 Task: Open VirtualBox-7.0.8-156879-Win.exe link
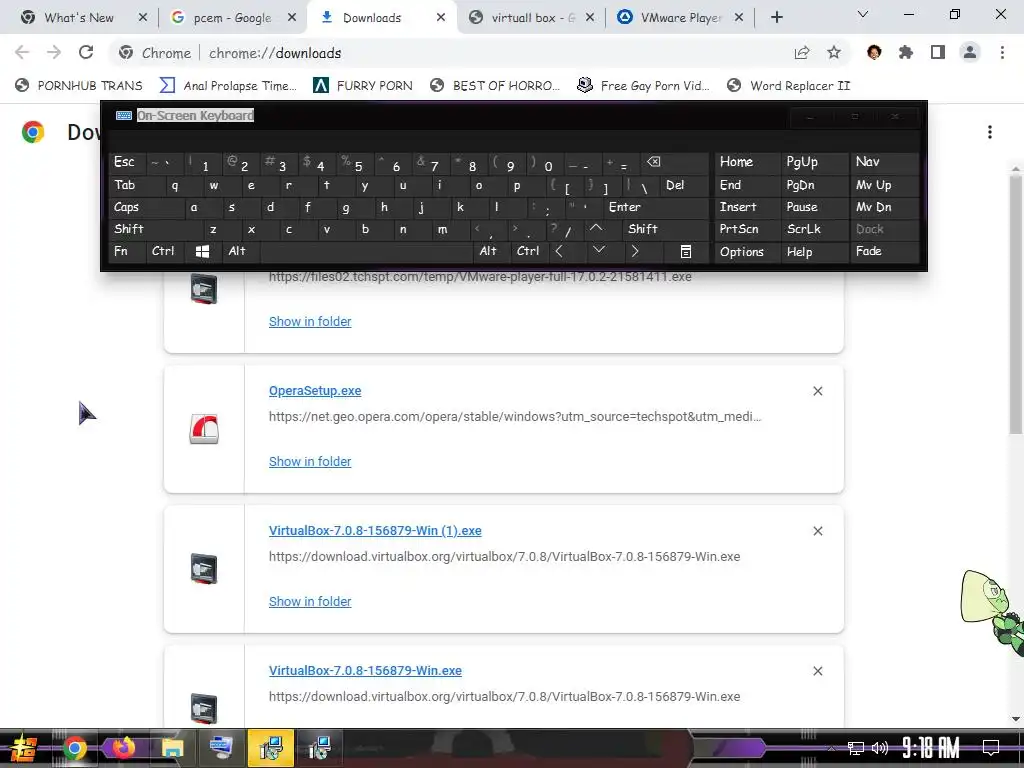point(365,670)
